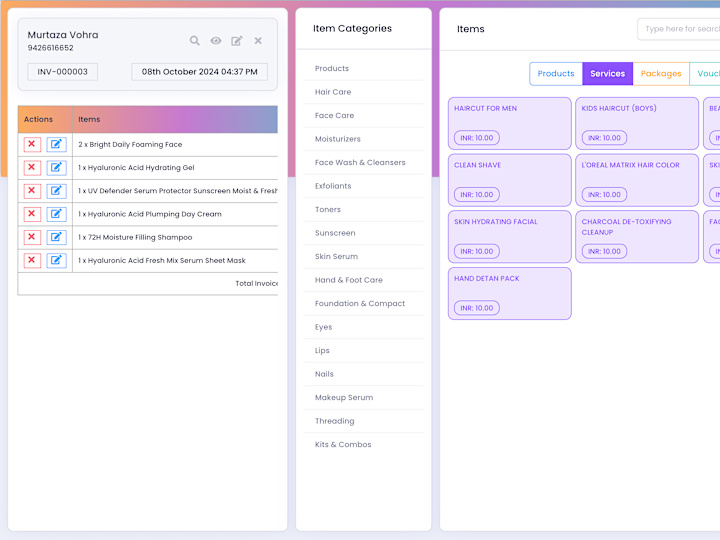Add Skin Hydrating Facial service
This screenshot has width=720, height=540.
point(510,236)
